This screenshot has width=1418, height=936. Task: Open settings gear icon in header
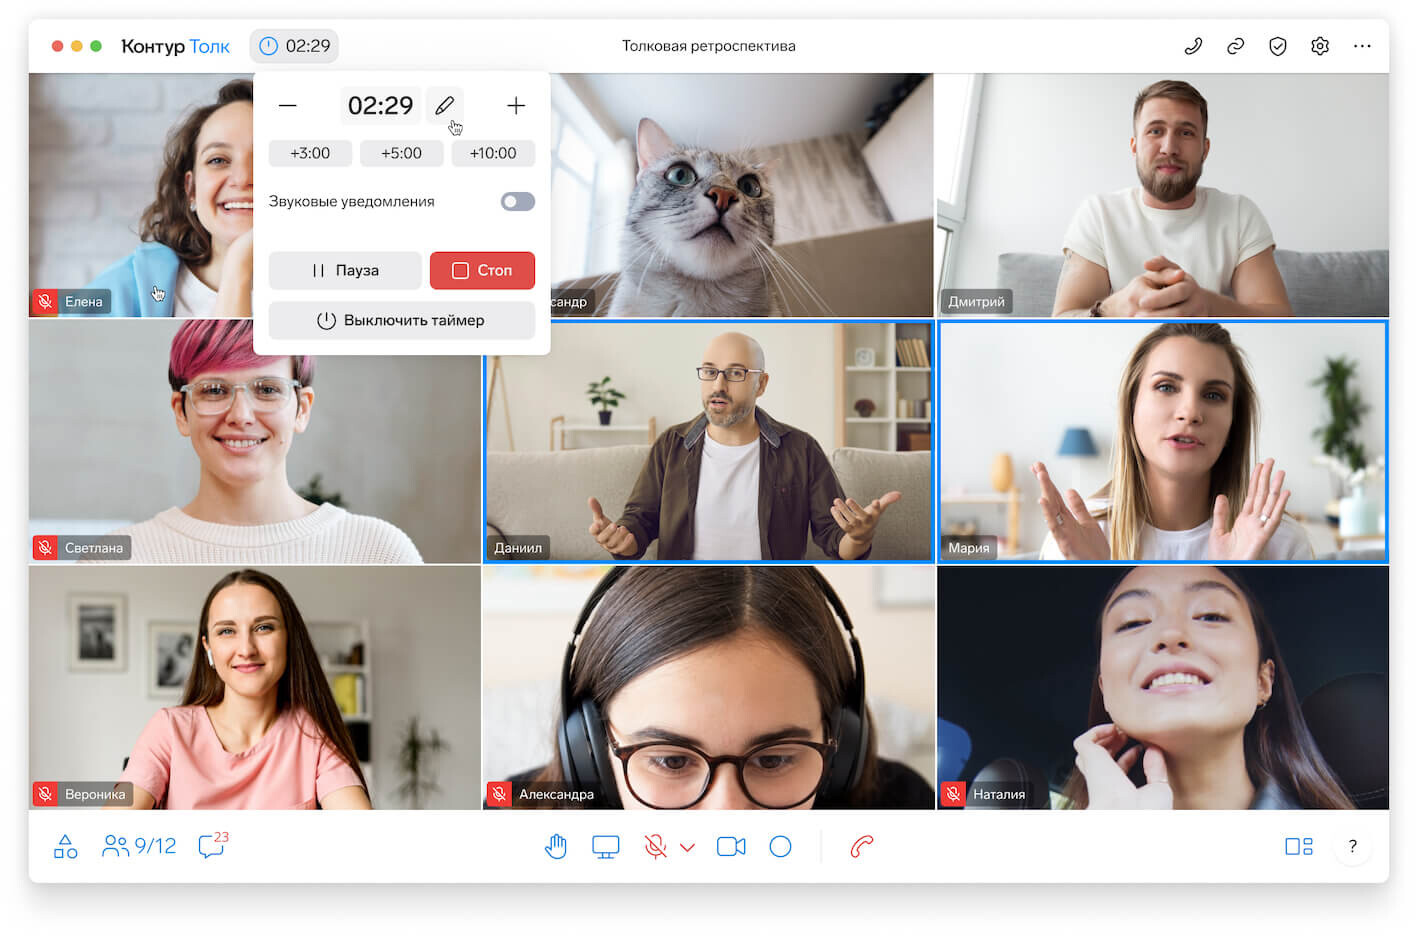(x=1320, y=46)
